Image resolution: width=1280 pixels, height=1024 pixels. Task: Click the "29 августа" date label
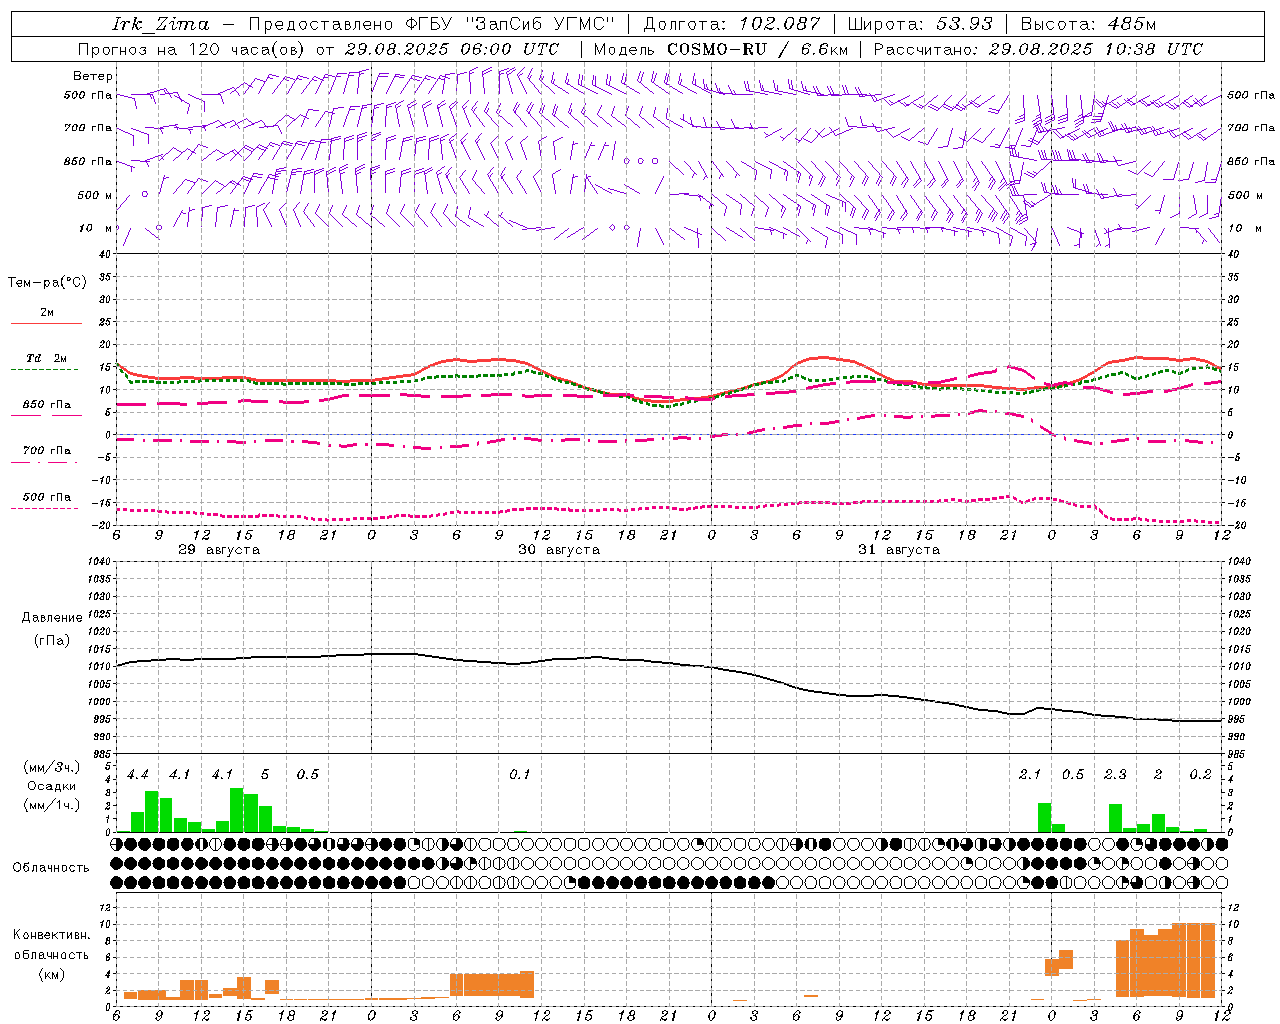coord(219,550)
